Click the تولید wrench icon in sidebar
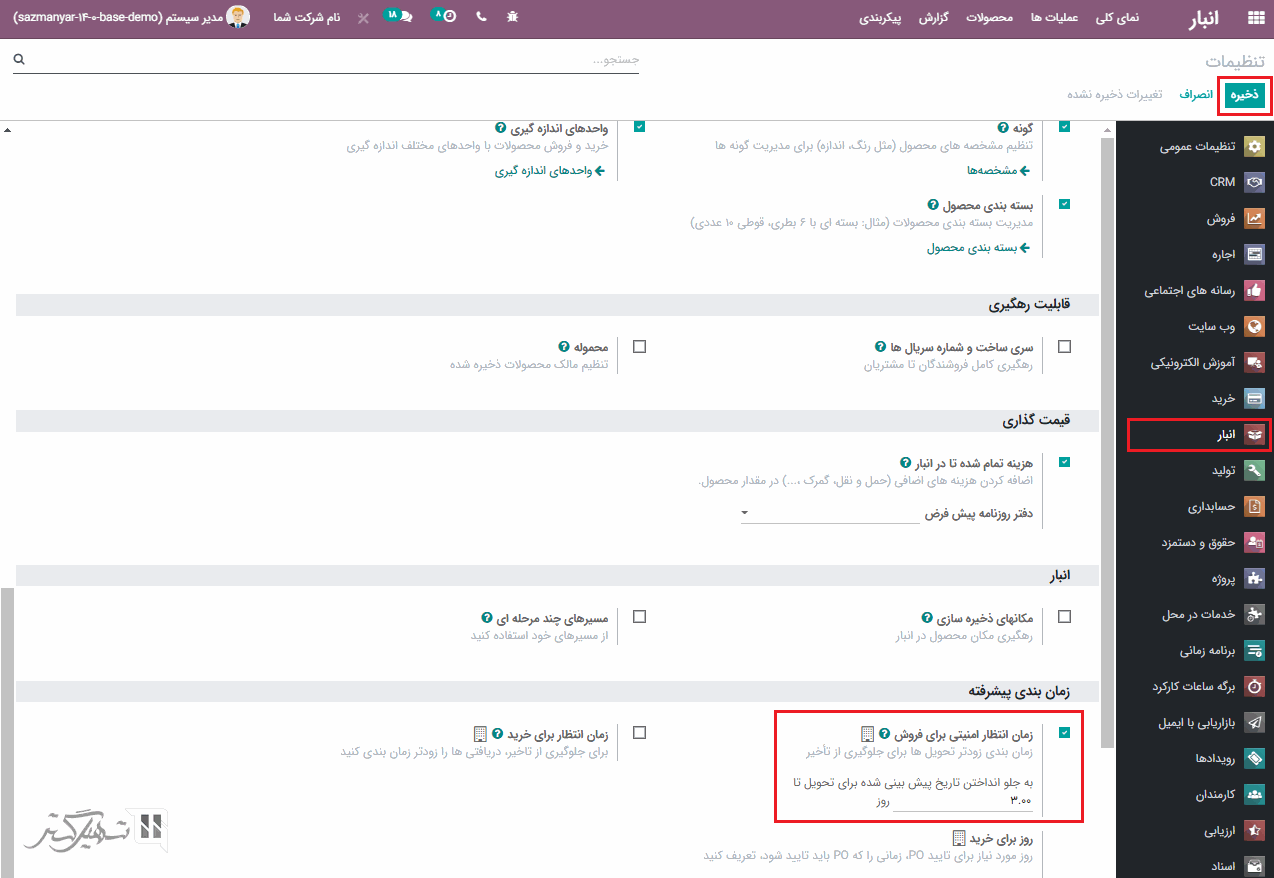The height and width of the screenshot is (878, 1274). click(1254, 470)
